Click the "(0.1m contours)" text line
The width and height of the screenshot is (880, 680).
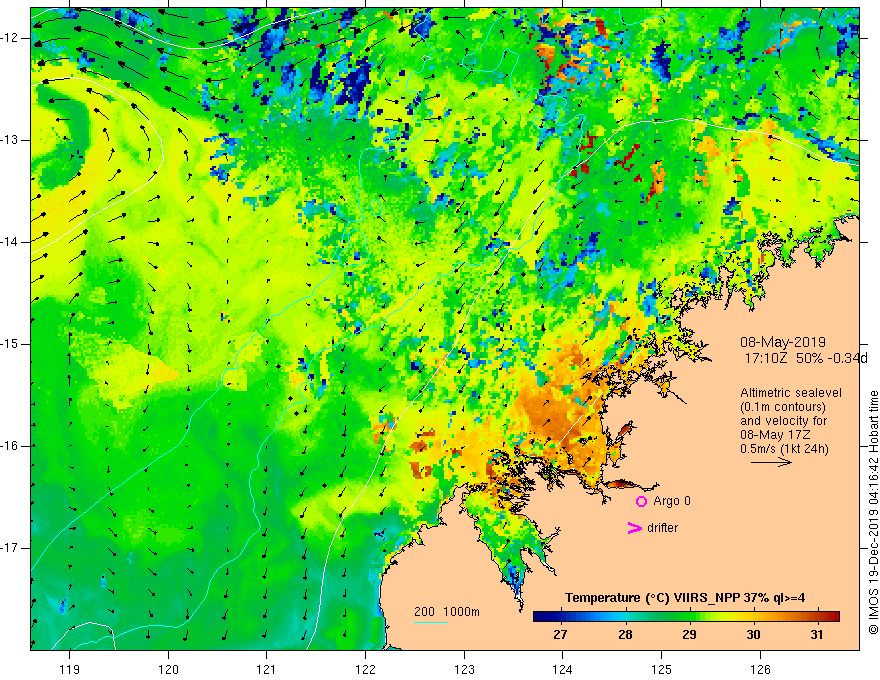click(x=782, y=407)
